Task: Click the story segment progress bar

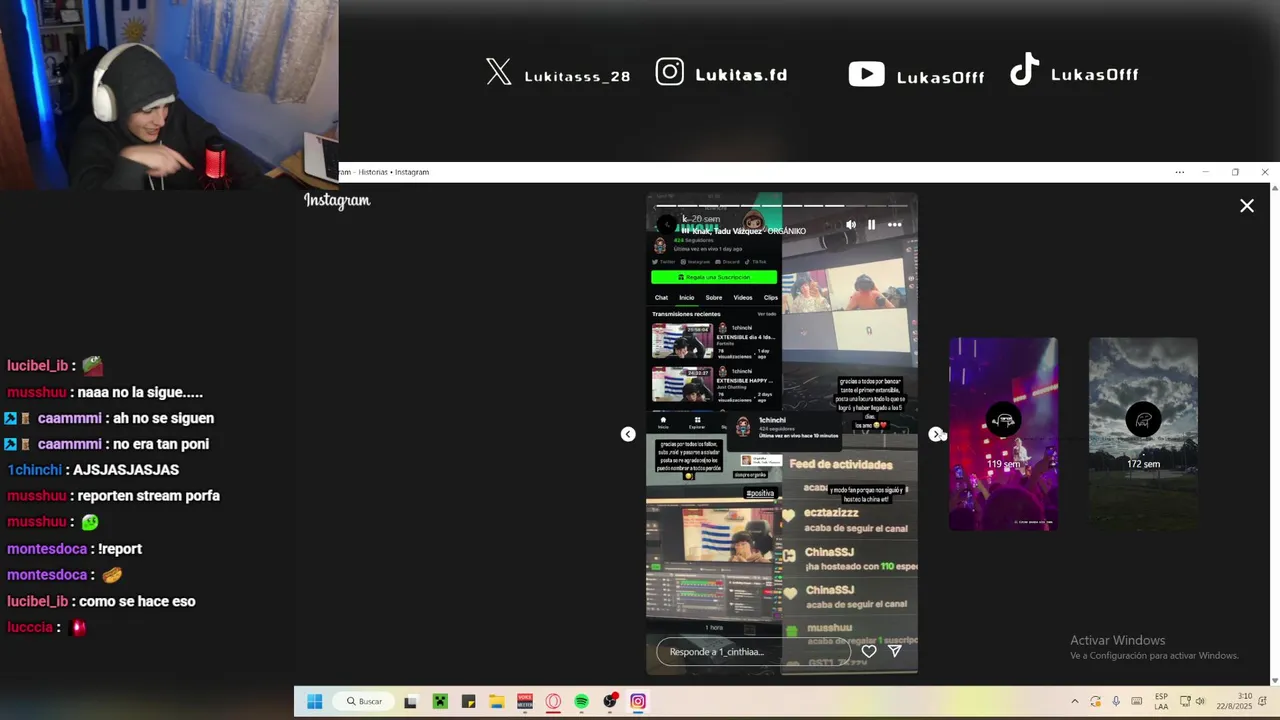Action: (781, 205)
